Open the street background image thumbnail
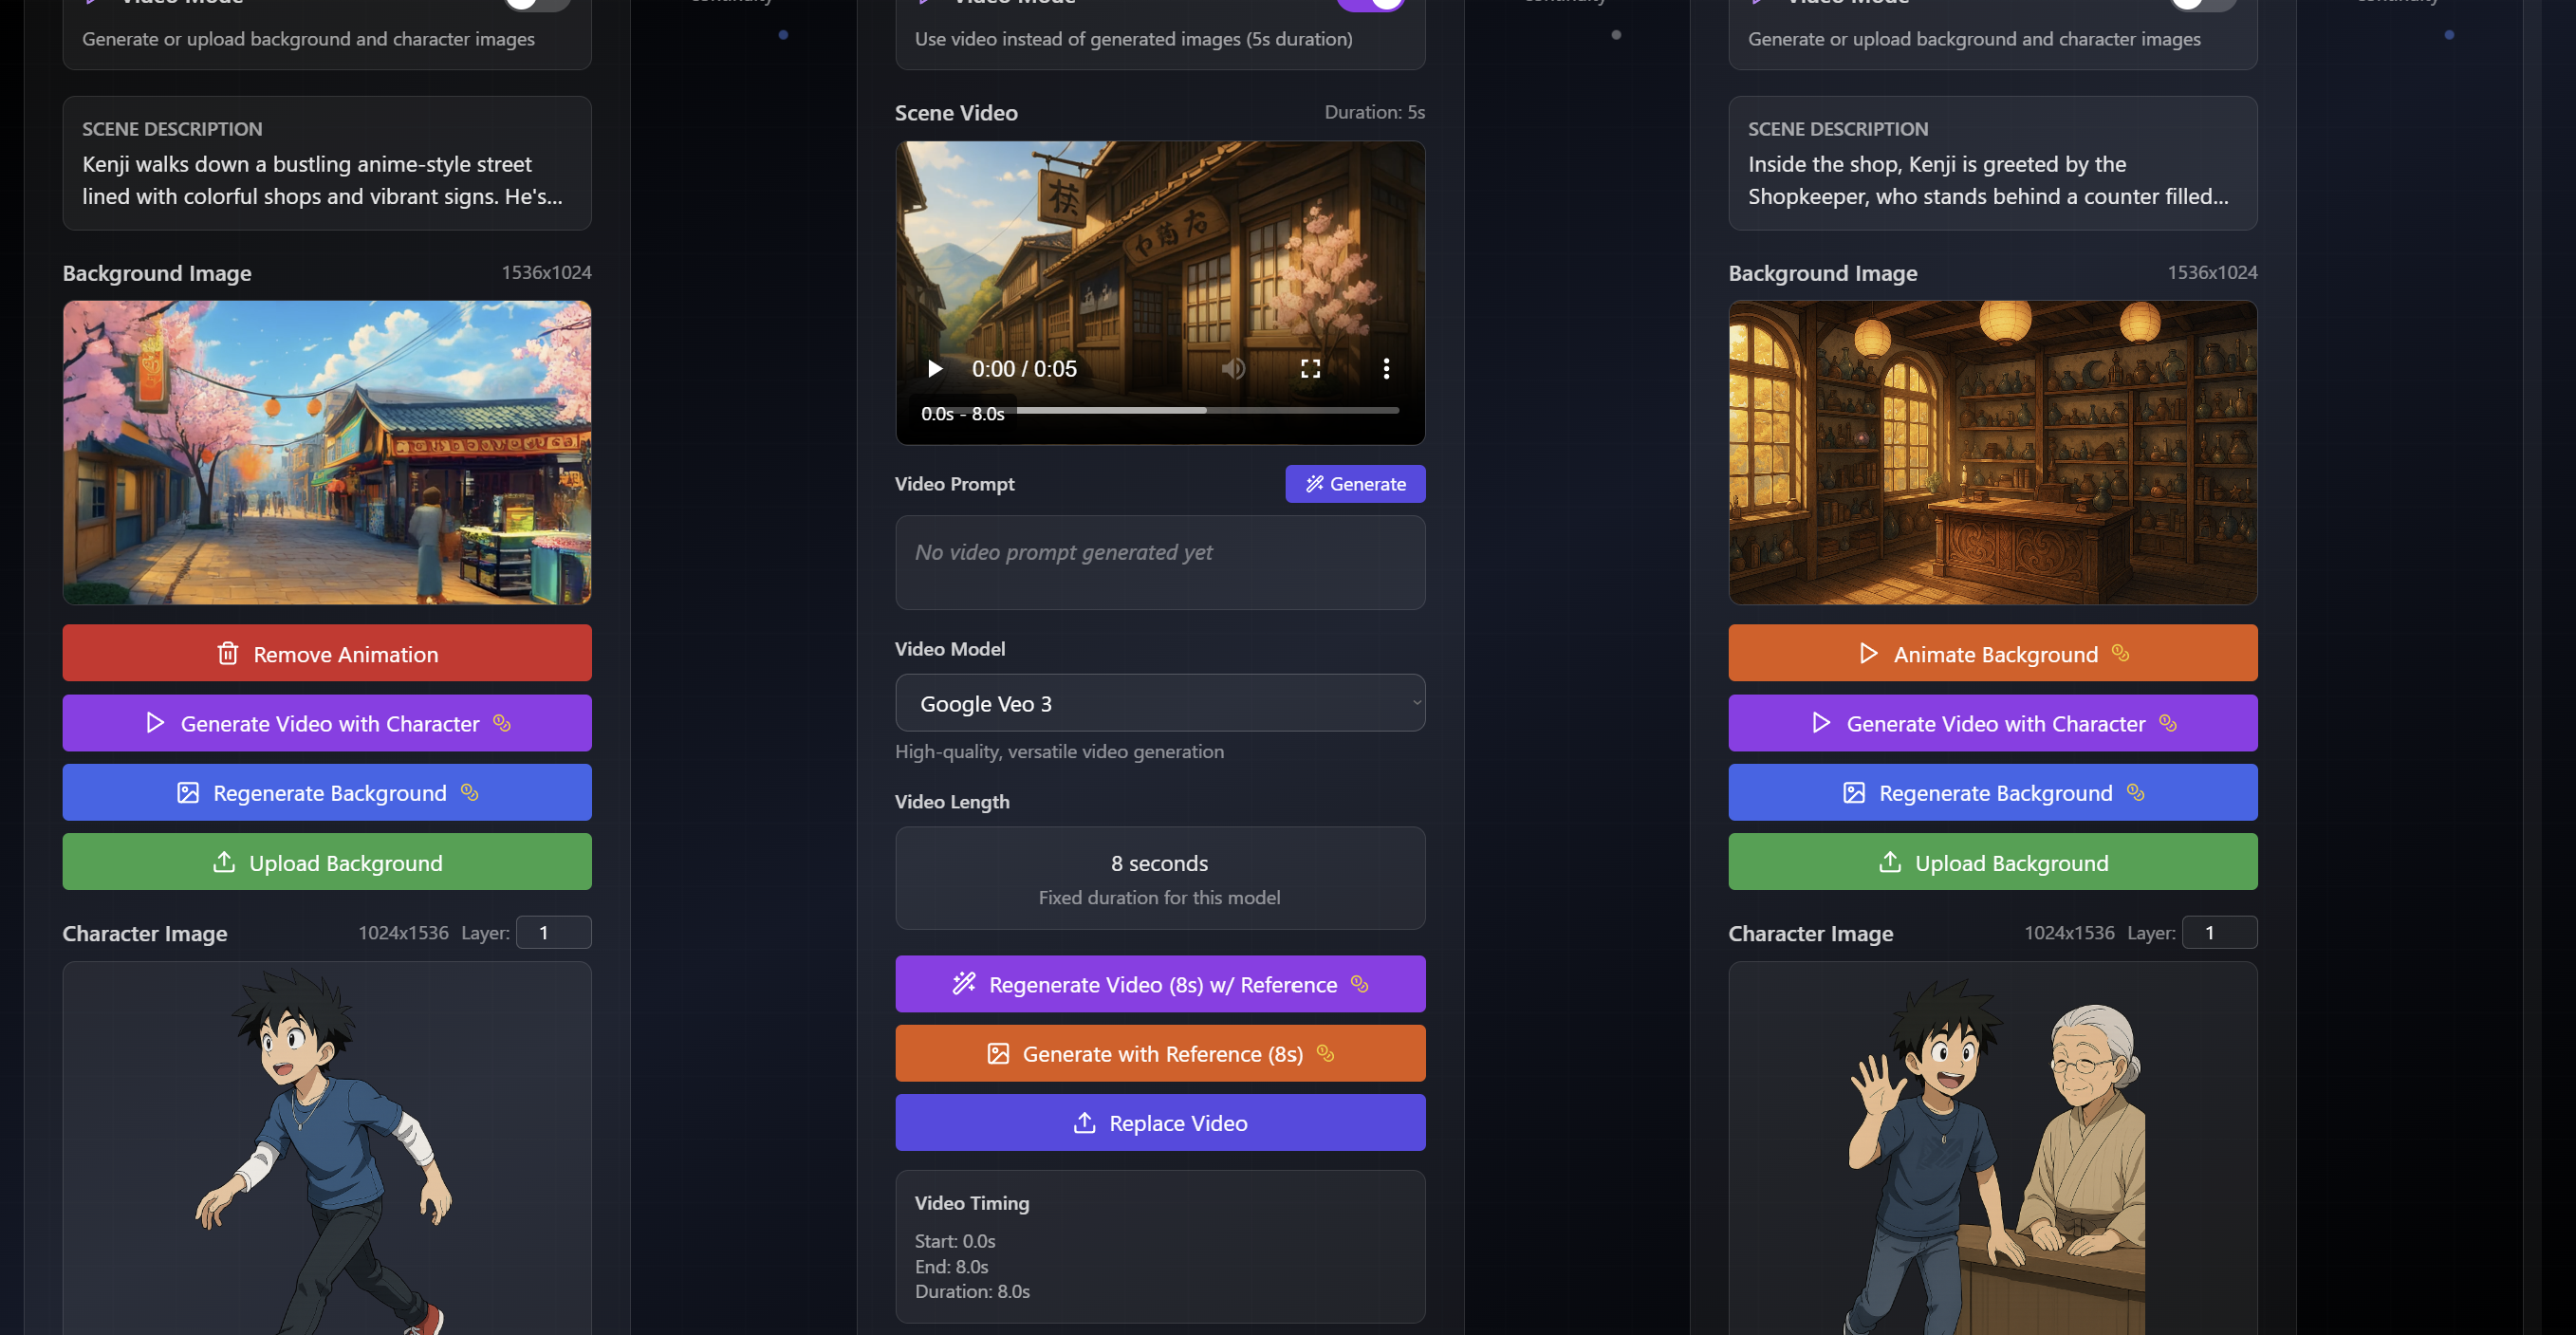 (x=327, y=452)
